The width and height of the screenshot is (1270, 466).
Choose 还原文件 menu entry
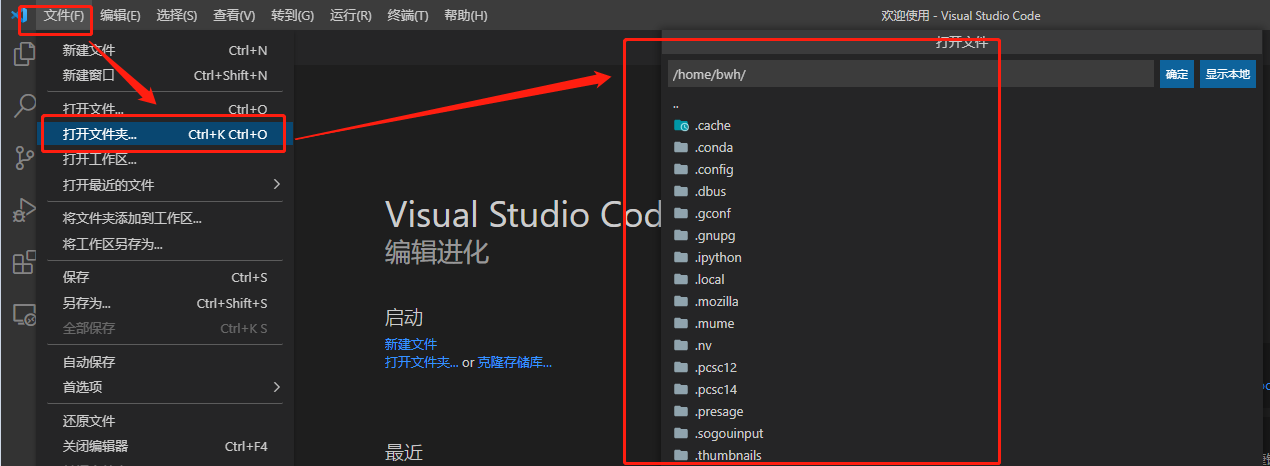pos(164,421)
